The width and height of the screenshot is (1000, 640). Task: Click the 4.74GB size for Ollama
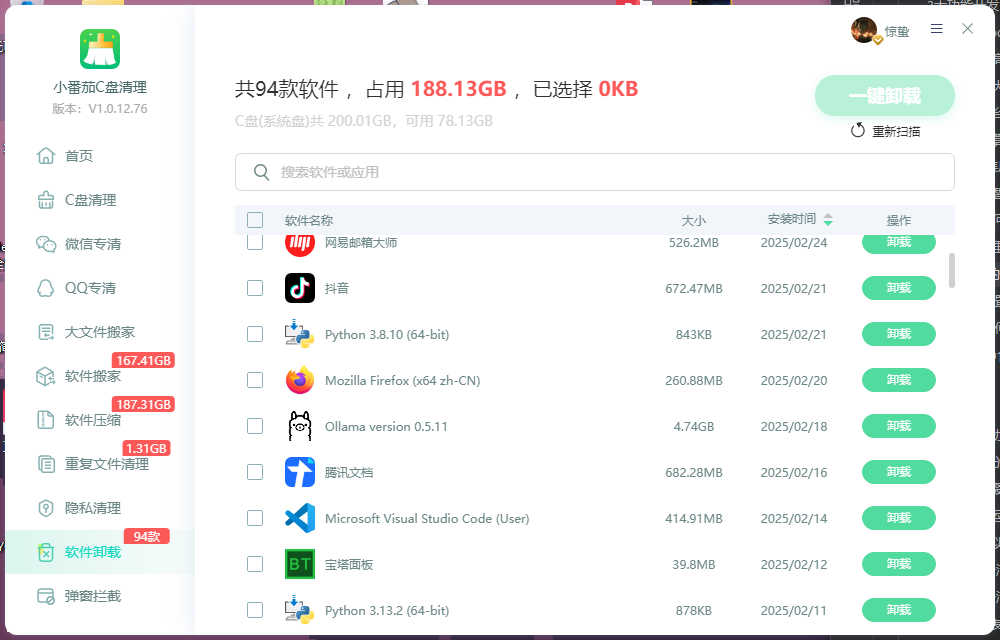694,426
